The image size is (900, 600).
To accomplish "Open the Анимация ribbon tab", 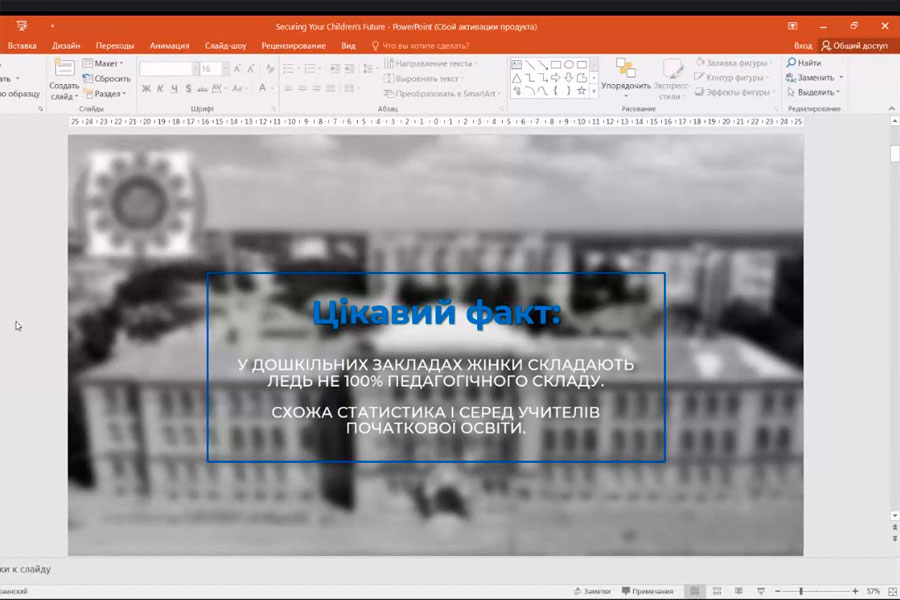I will click(169, 45).
